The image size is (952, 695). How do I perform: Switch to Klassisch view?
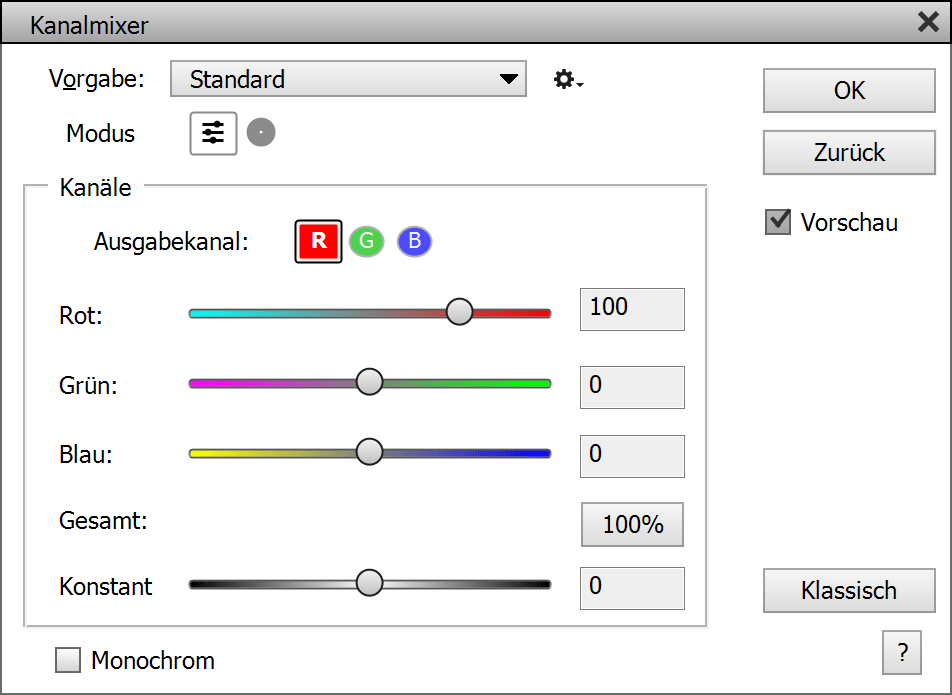[x=849, y=591]
